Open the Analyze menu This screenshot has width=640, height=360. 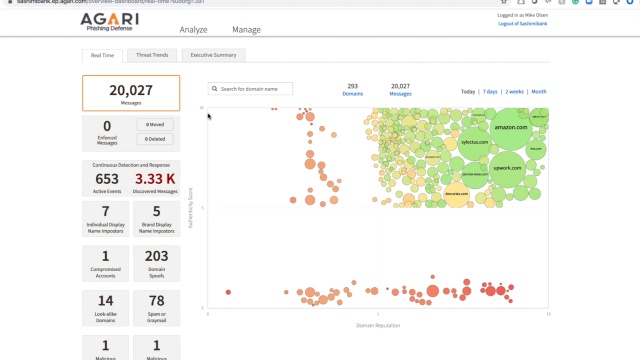click(x=193, y=29)
